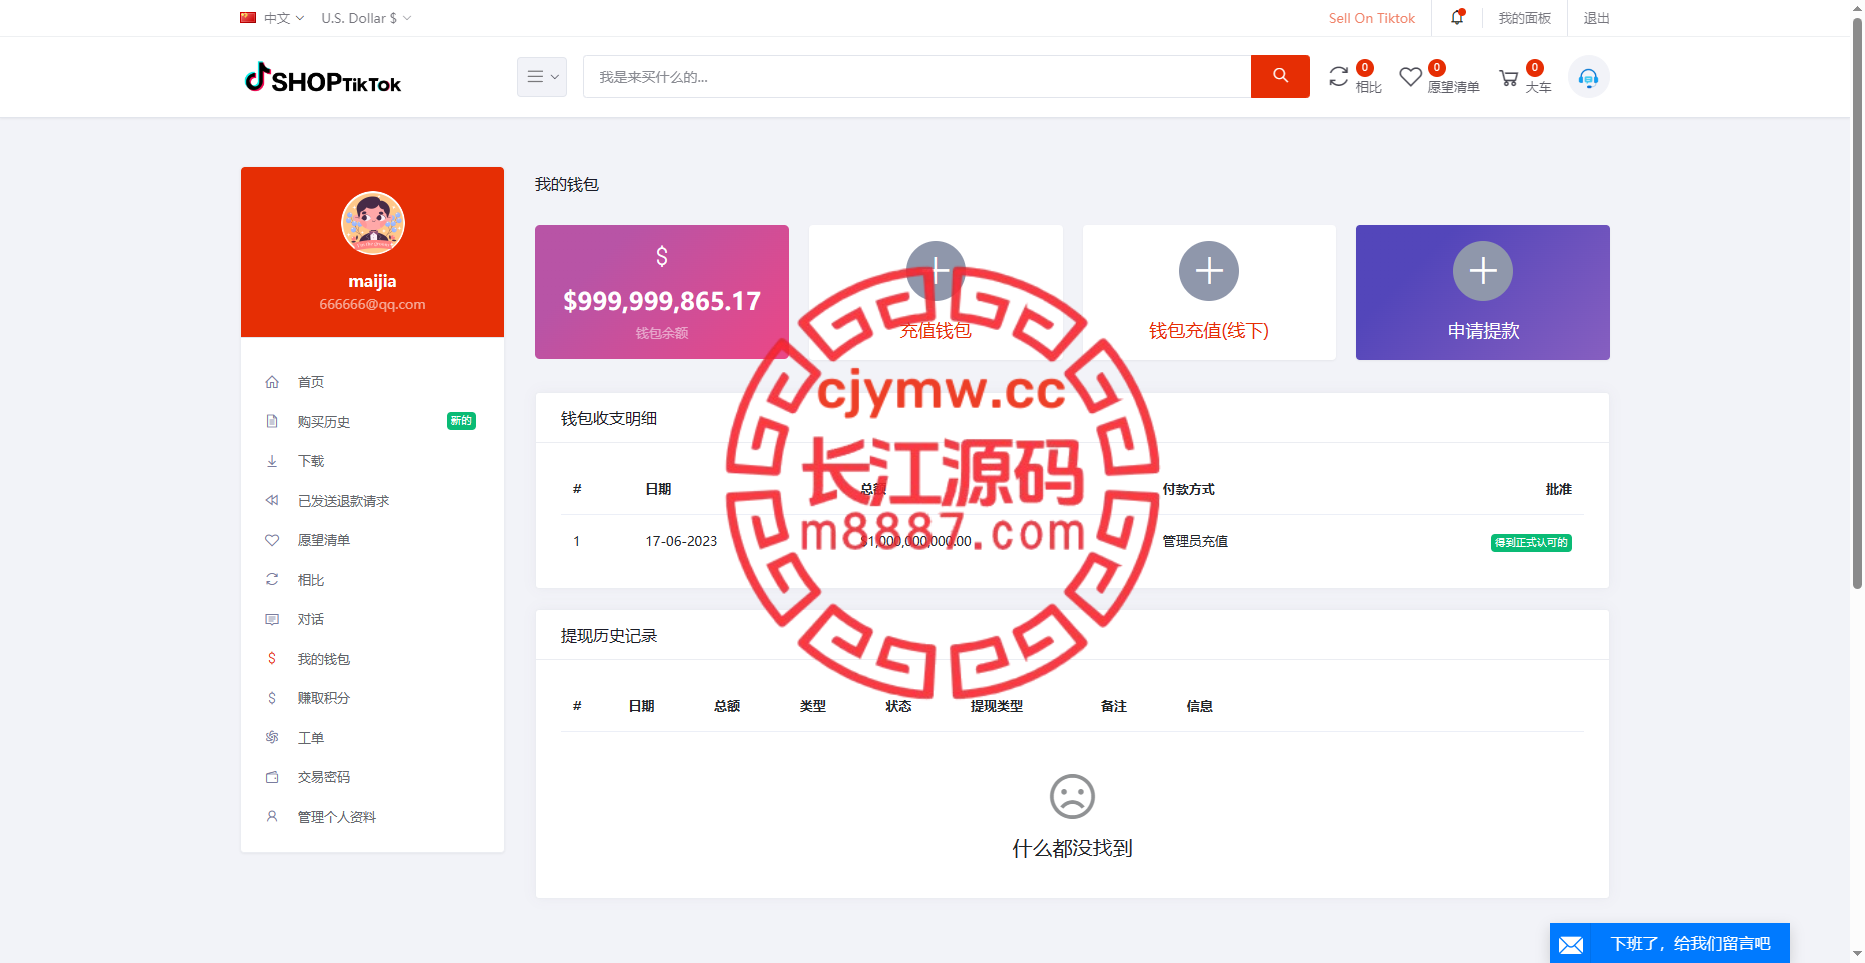The width and height of the screenshot is (1865, 963).
Task: Click the red dollar icon beside 我的钱包
Action: pos(272,658)
